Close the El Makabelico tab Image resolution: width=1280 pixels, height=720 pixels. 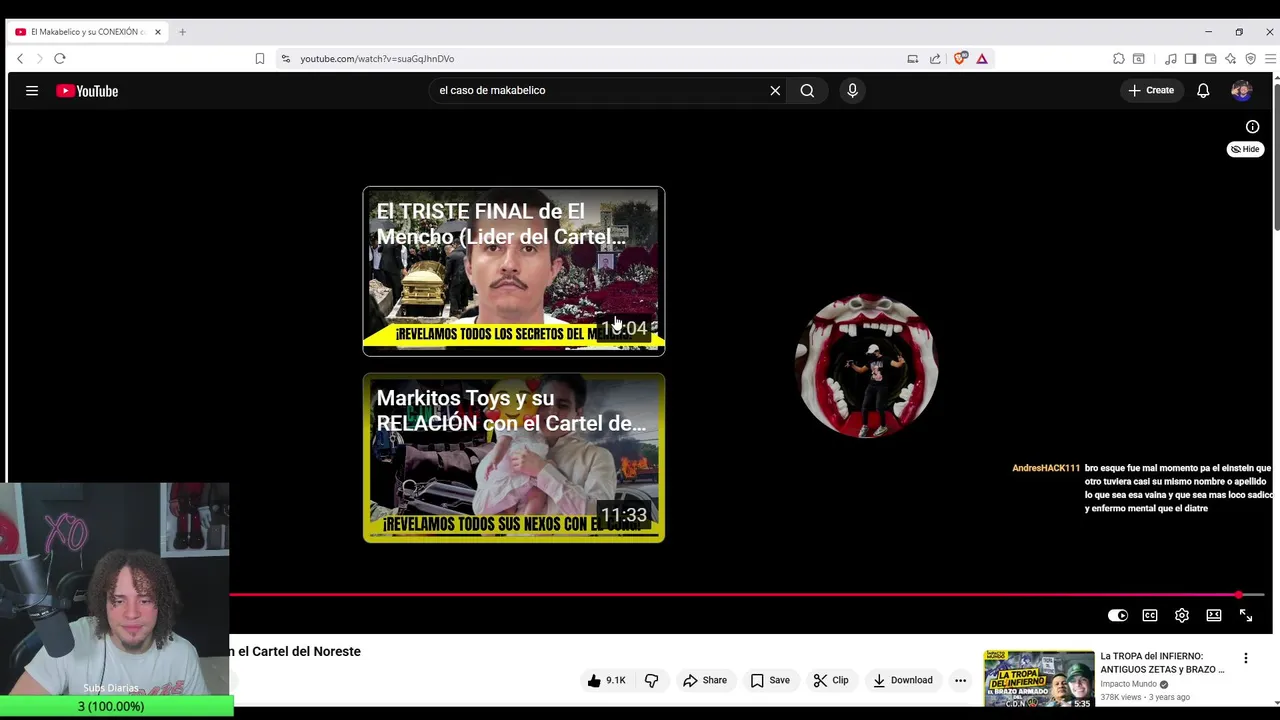[157, 32]
